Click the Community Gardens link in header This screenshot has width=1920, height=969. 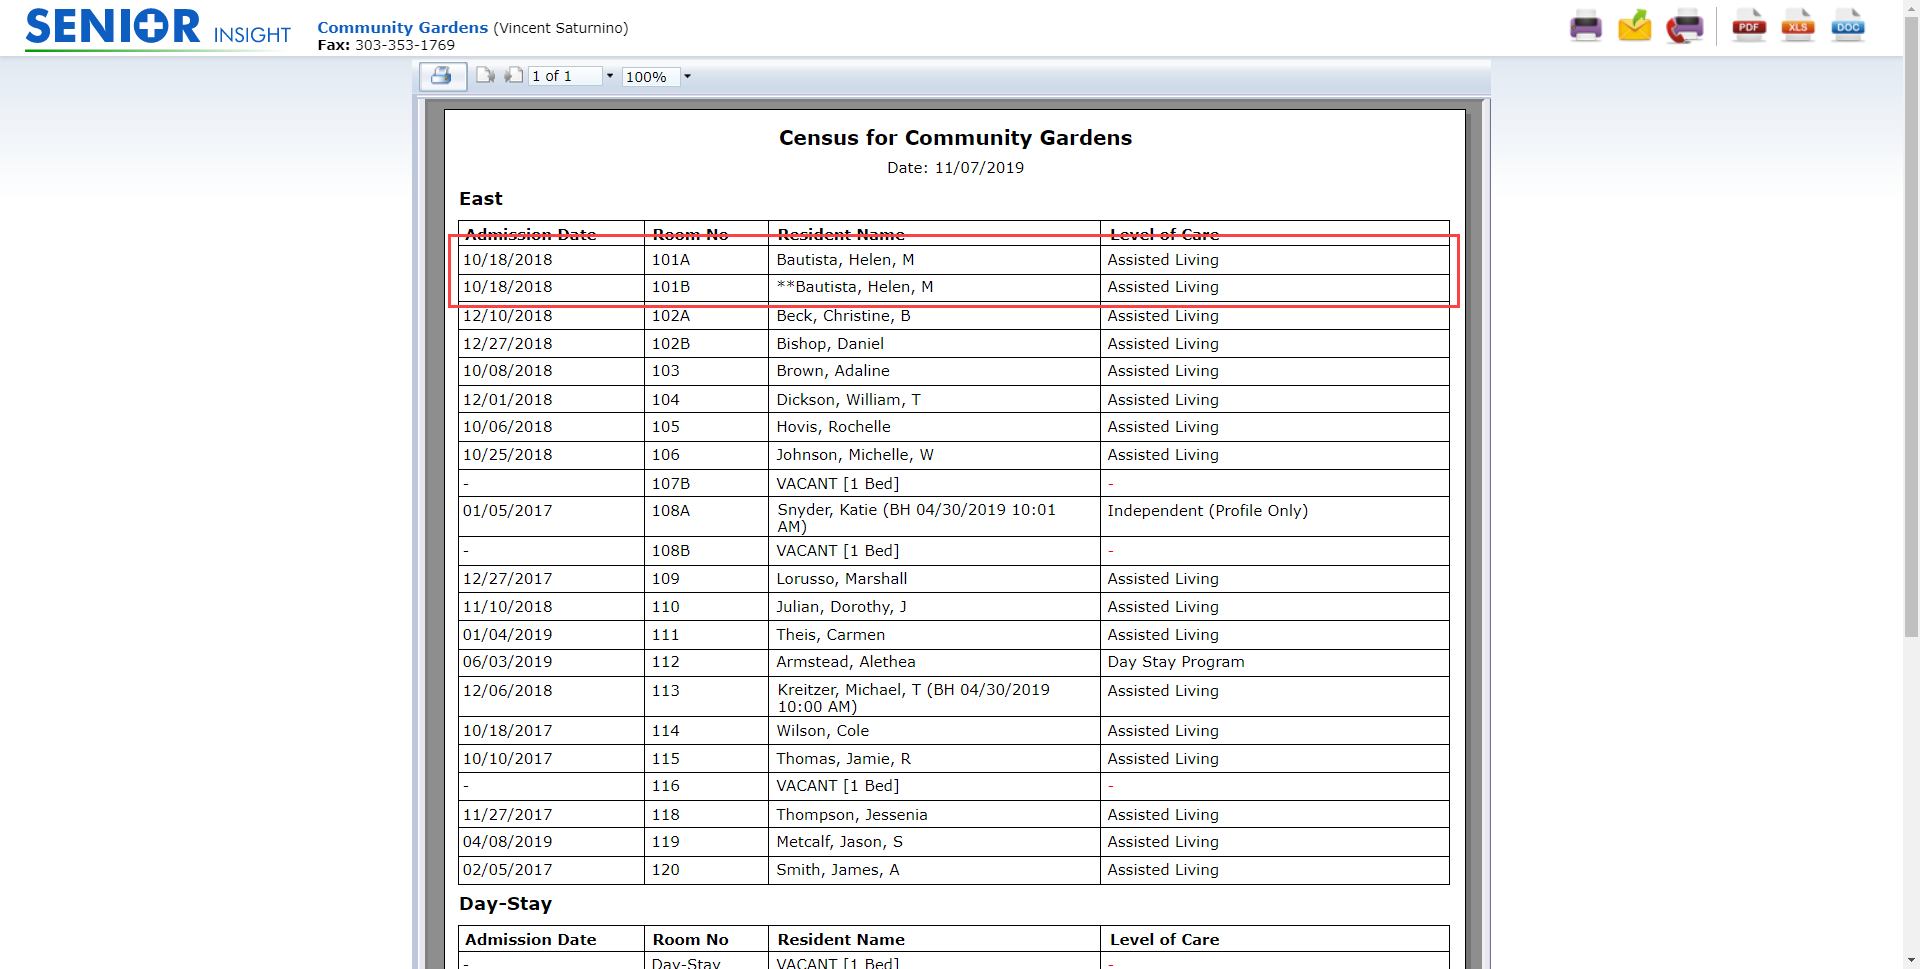coord(403,28)
